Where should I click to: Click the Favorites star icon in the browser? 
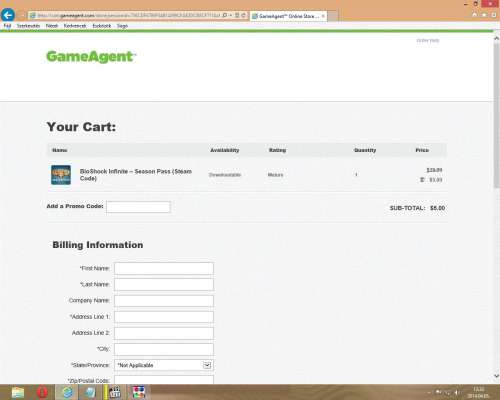484,15
